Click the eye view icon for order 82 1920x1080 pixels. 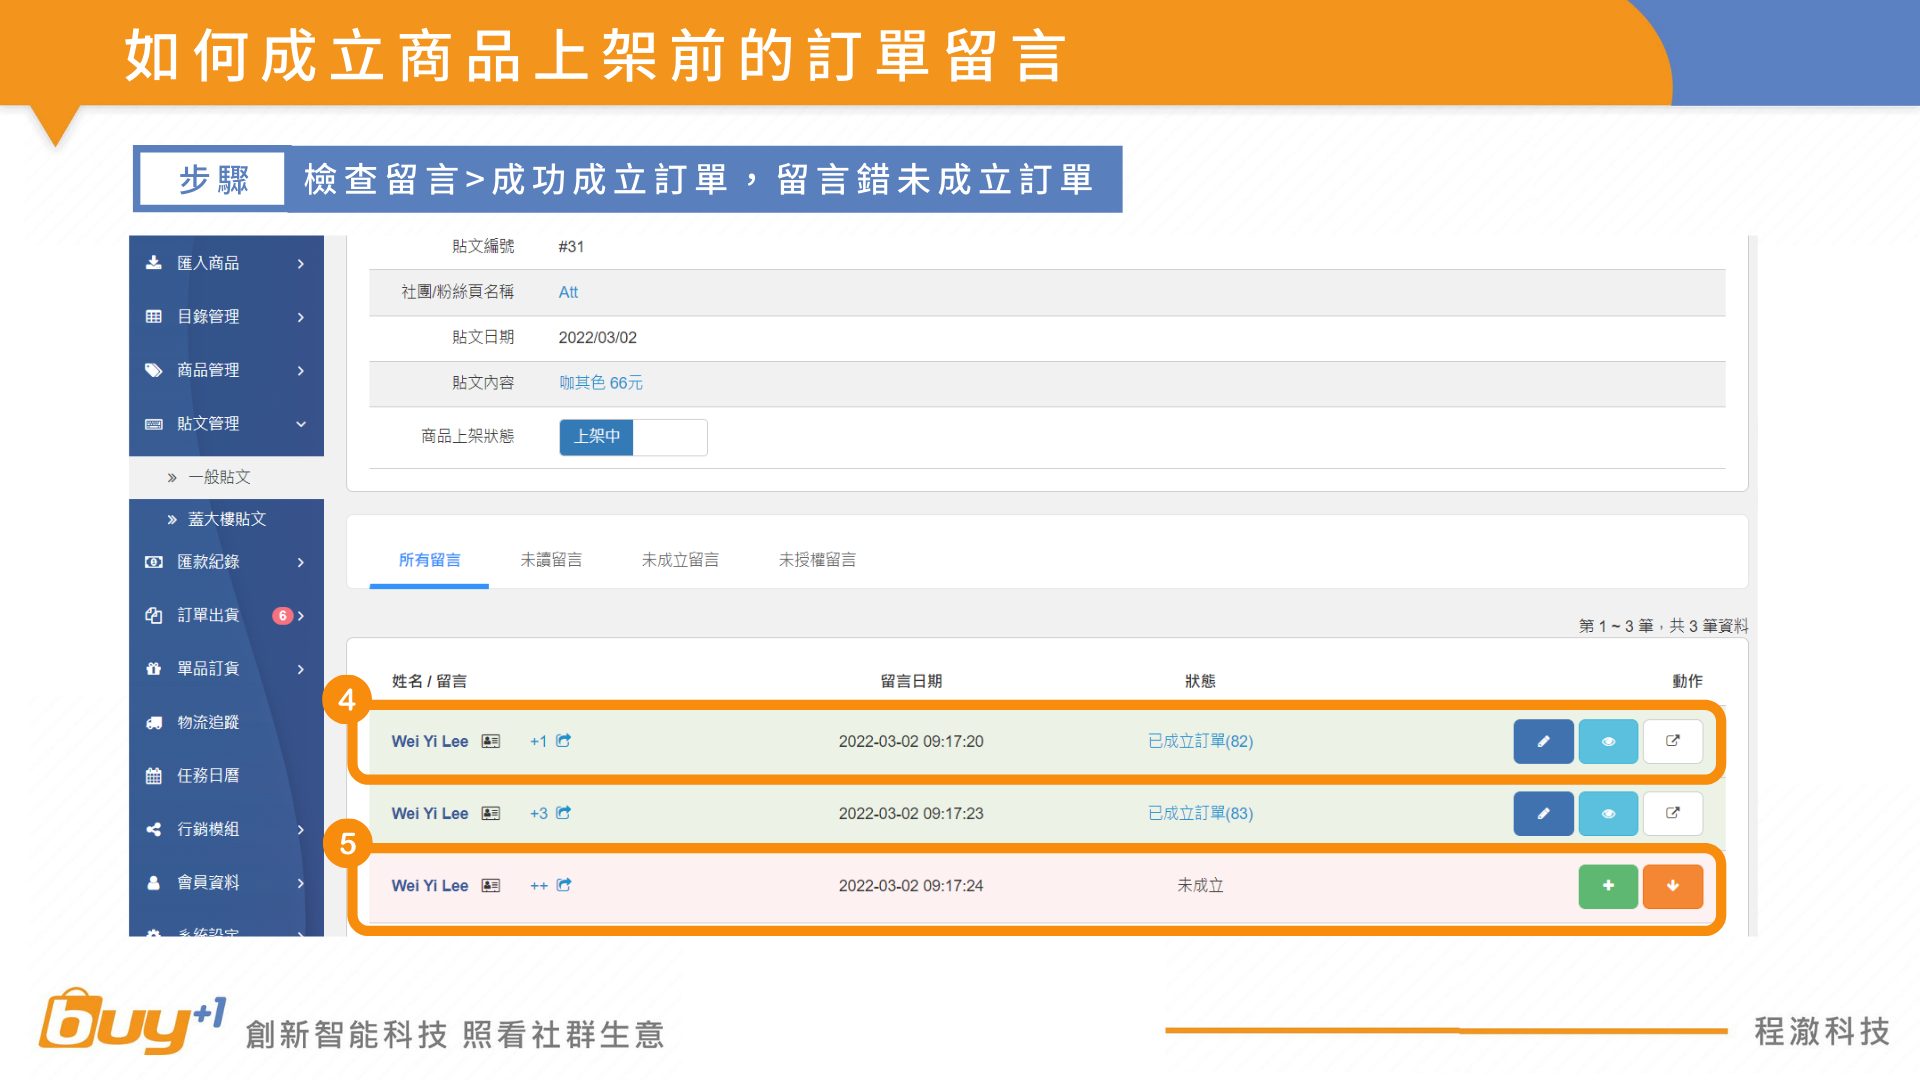(x=1608, y=741)
